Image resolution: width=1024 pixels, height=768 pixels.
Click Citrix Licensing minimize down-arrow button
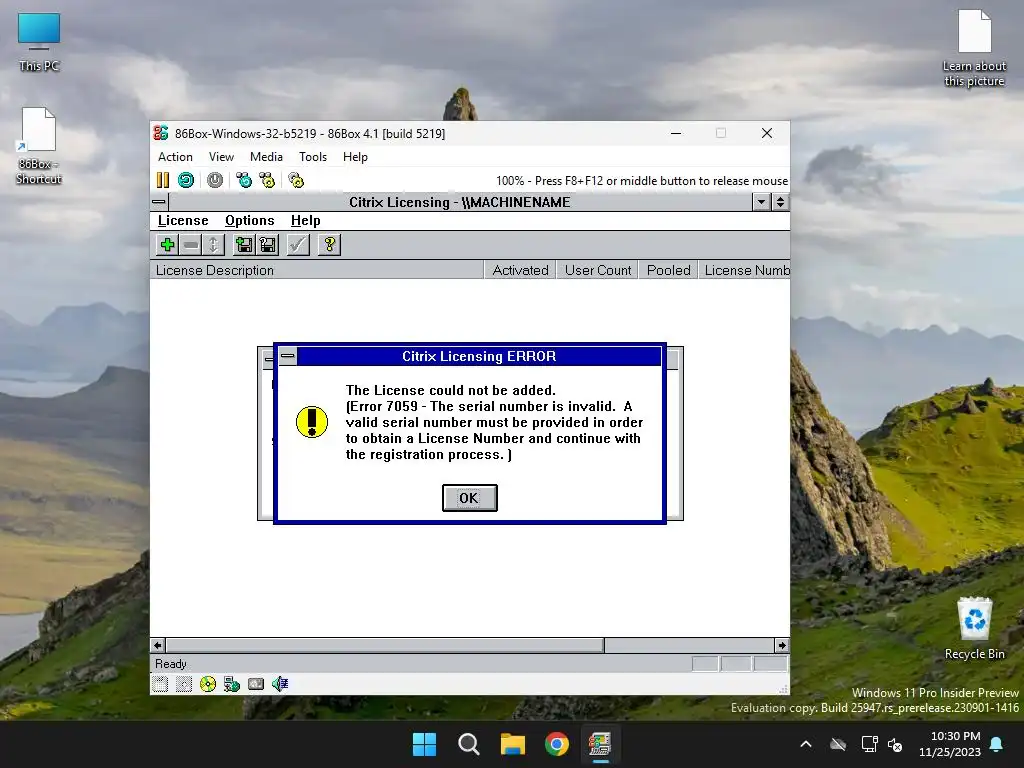[x=761, y=202]
